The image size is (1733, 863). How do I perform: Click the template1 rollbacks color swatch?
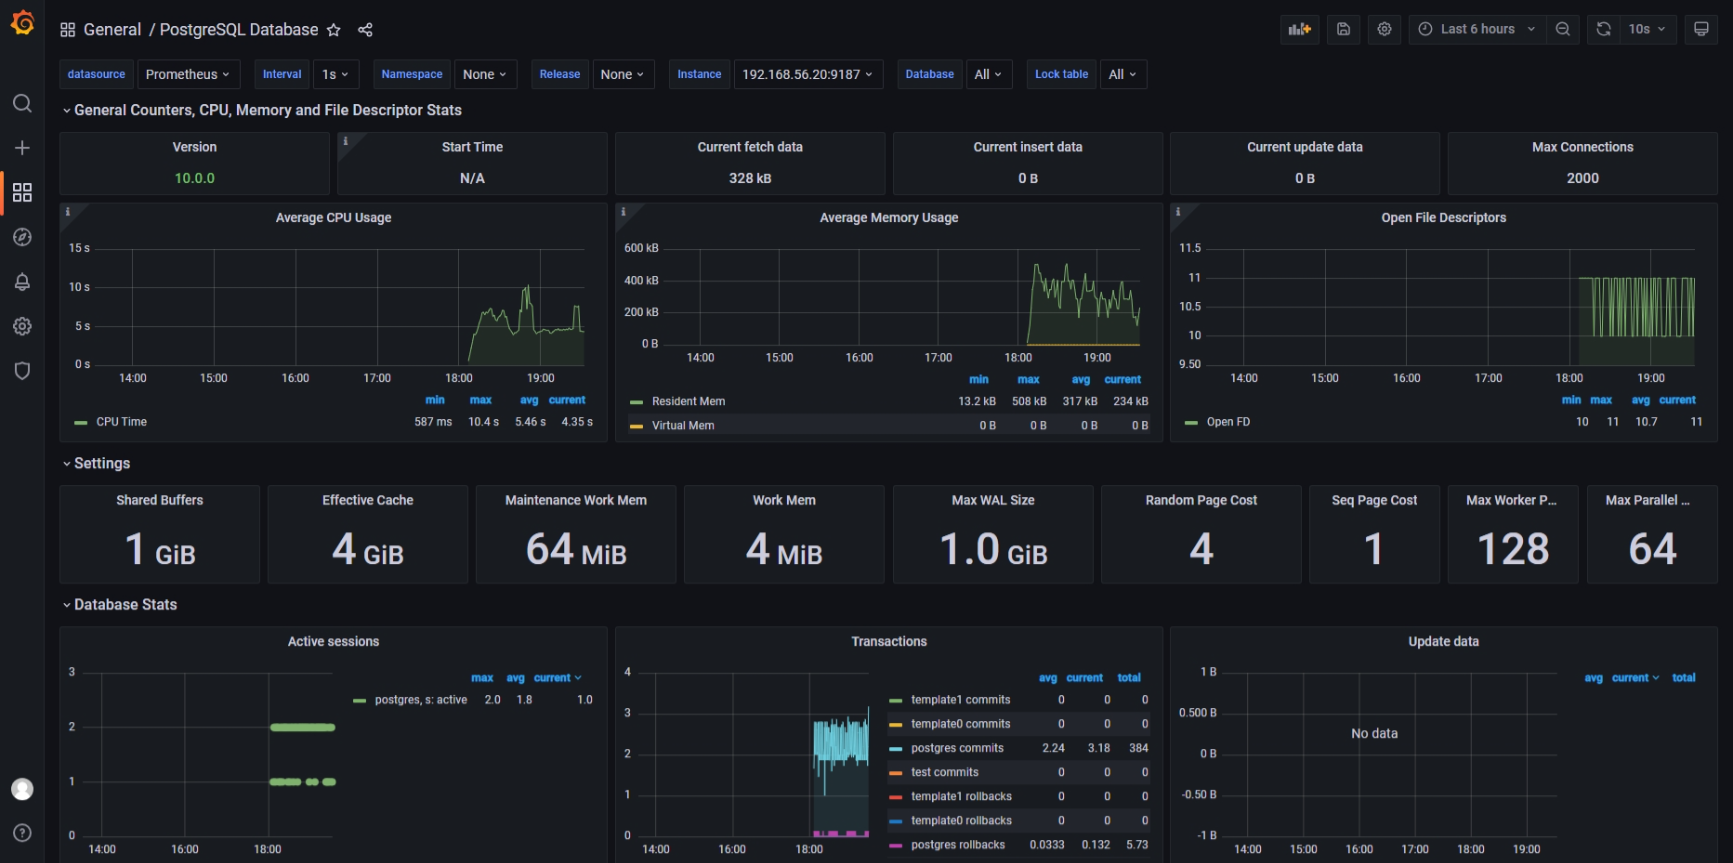coord(896,797)
